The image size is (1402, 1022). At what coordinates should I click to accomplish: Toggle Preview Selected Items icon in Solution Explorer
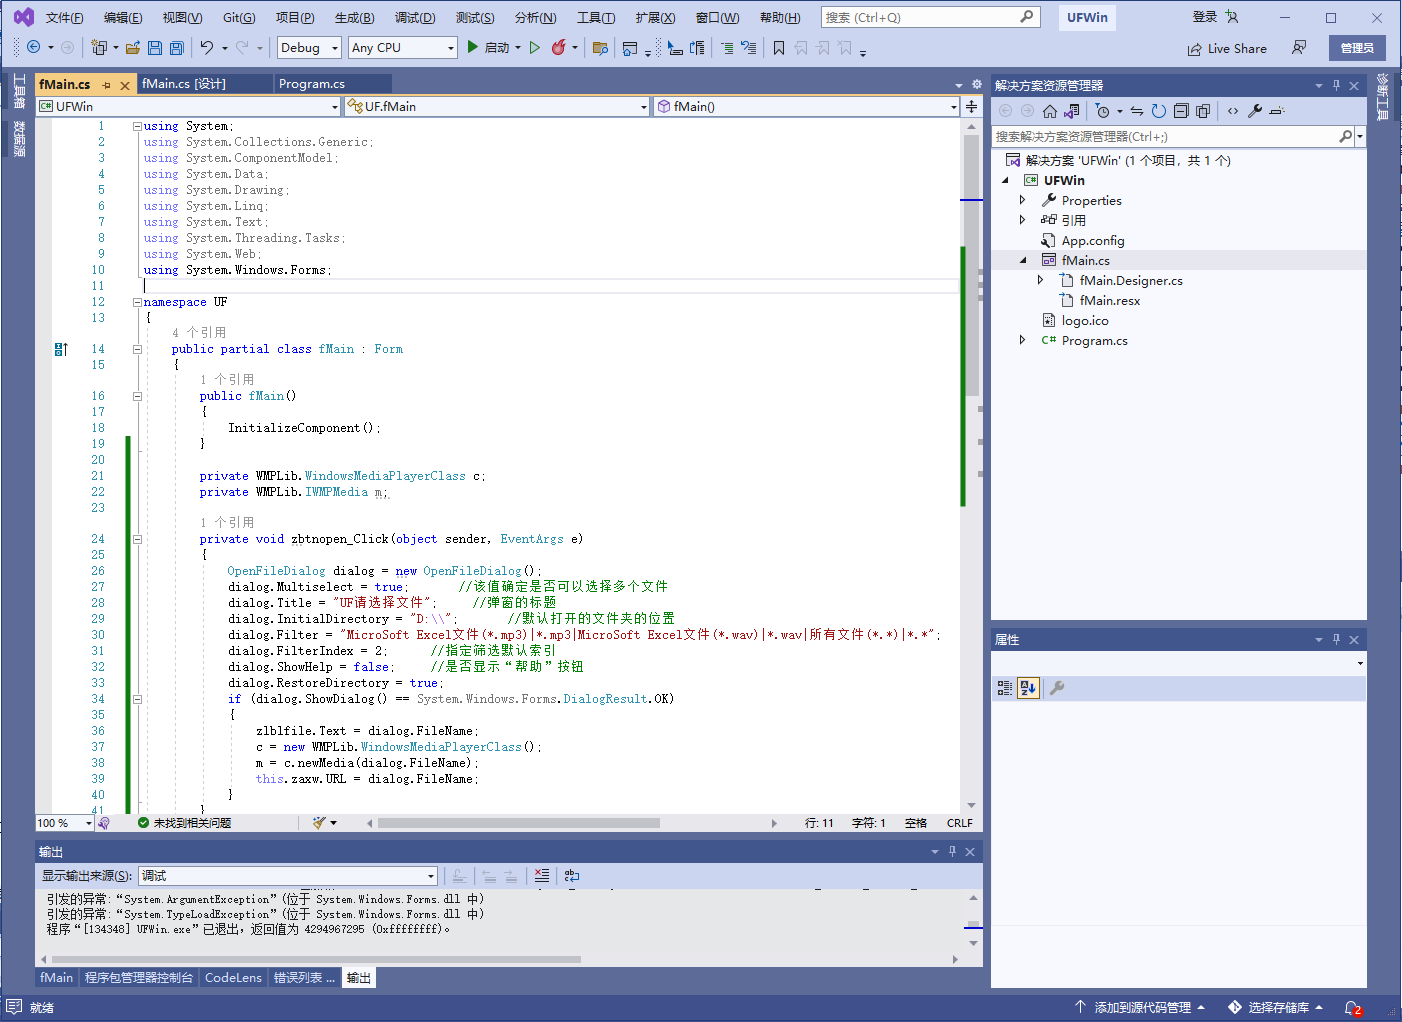tap(1277, 111)
